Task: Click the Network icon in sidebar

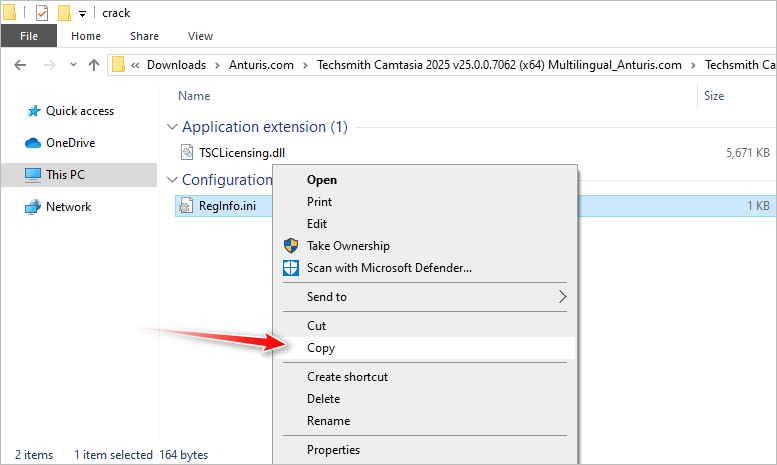Action: tap(32, 207)
